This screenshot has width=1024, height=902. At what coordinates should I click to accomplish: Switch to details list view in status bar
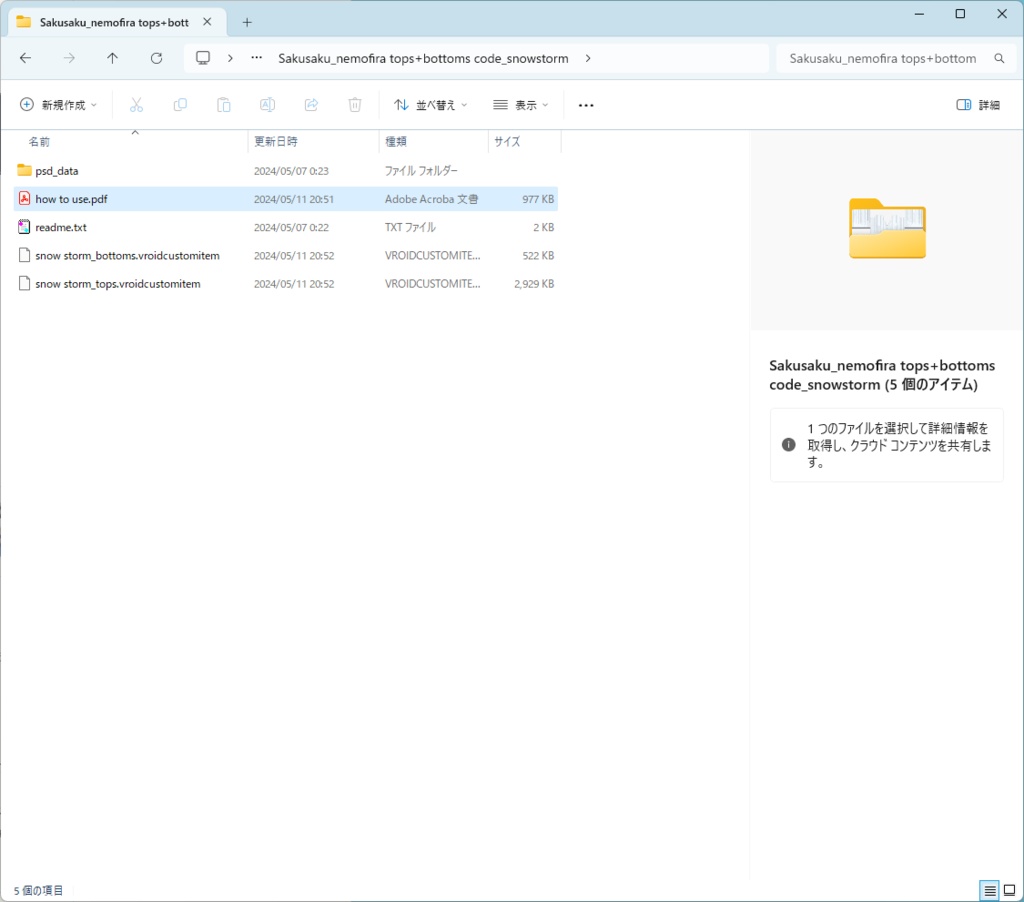pyautogui.click(x=989, y=890)
